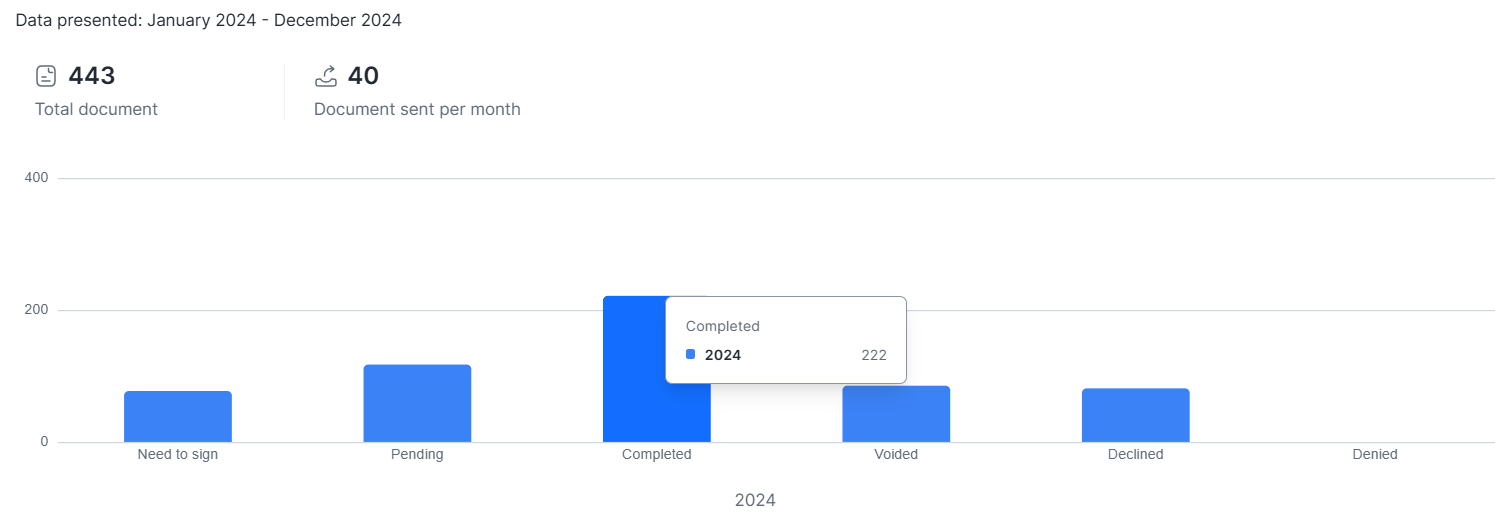Screen dimensions: 1503x518
Task: Click the highlighted Completed bar
Action: tap(634, 369)
